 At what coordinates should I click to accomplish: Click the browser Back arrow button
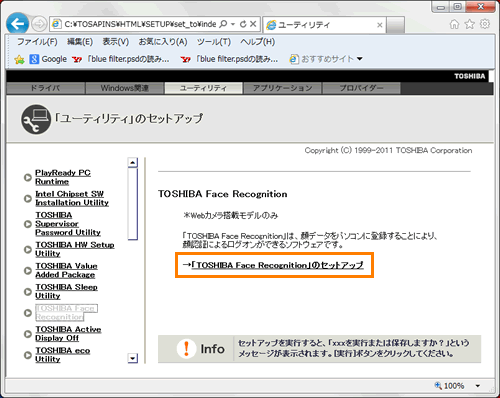click(17, 23)
